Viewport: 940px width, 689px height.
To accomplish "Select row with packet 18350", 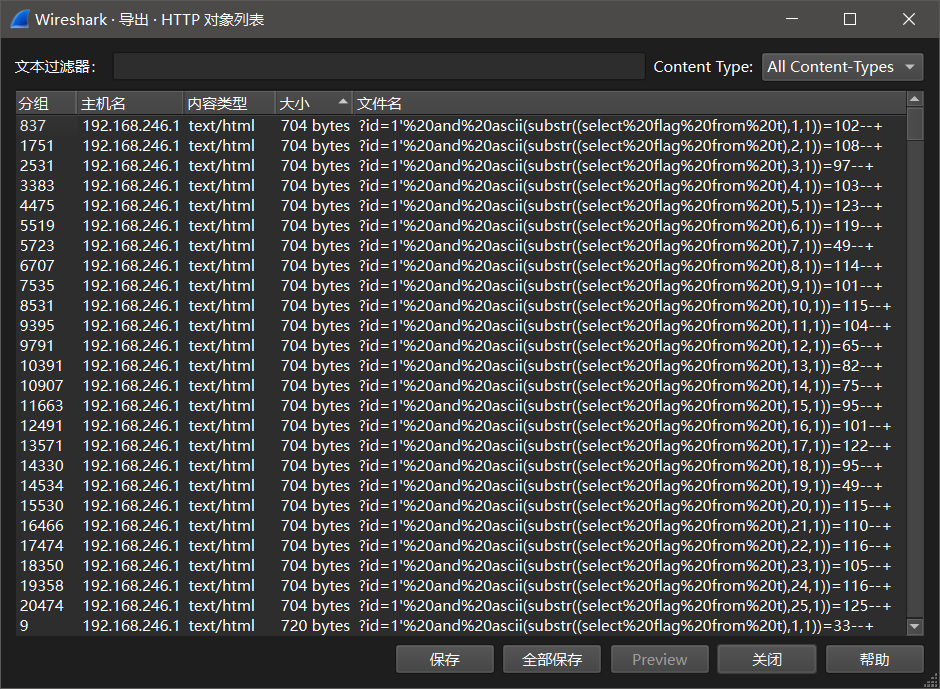I will click(460, 565).
